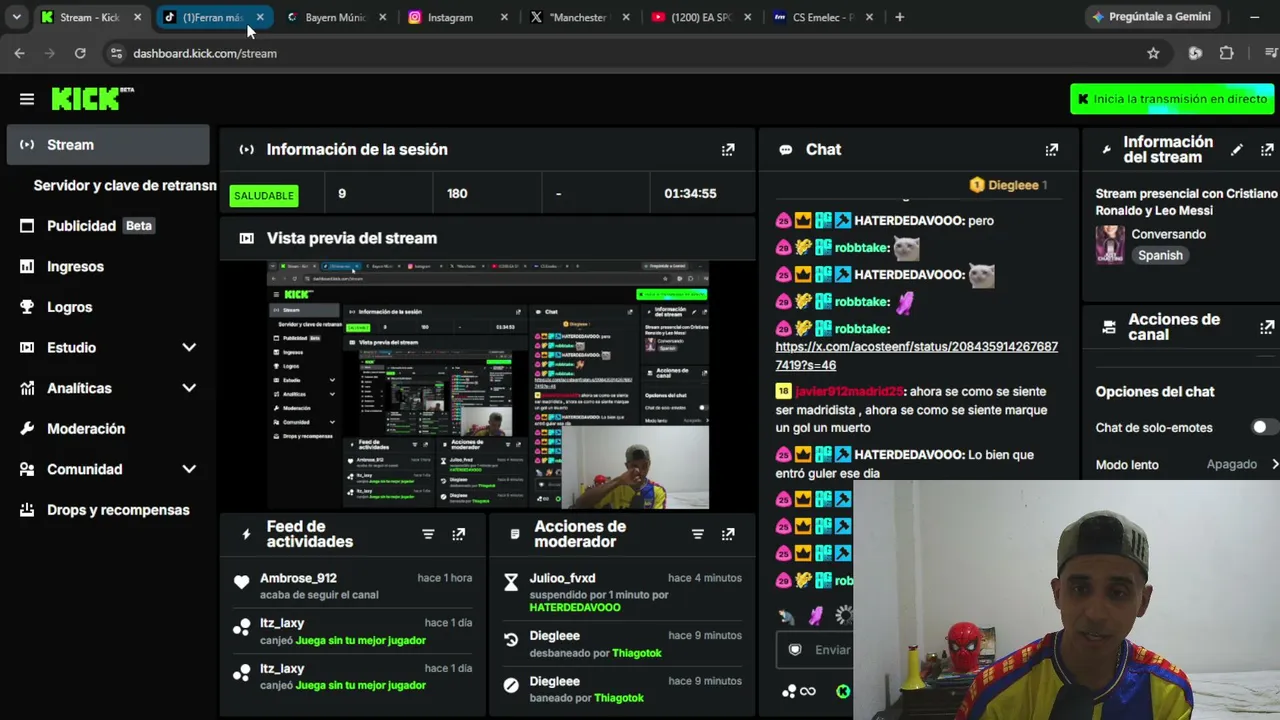1280x720 pixels.
Task: Click the 01:34:55 session duration
Action: pos(690,194)
